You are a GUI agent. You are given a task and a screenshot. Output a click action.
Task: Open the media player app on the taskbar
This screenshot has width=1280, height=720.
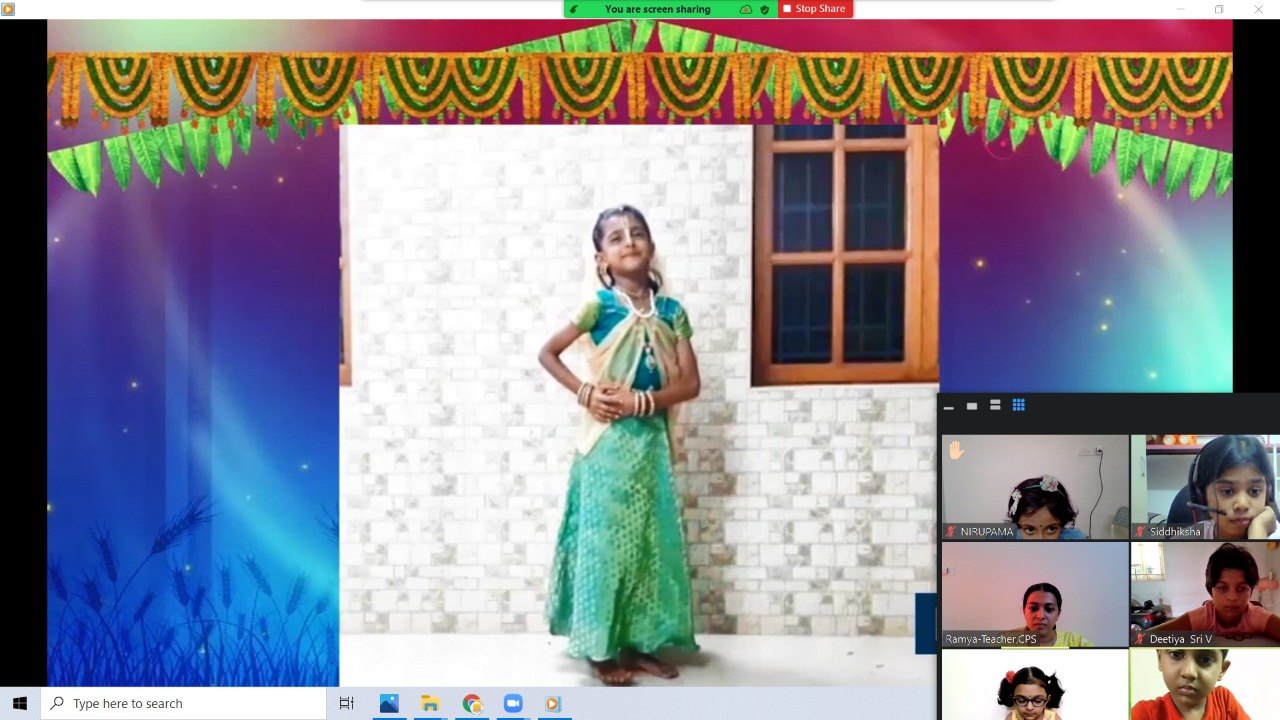point(553,704)
